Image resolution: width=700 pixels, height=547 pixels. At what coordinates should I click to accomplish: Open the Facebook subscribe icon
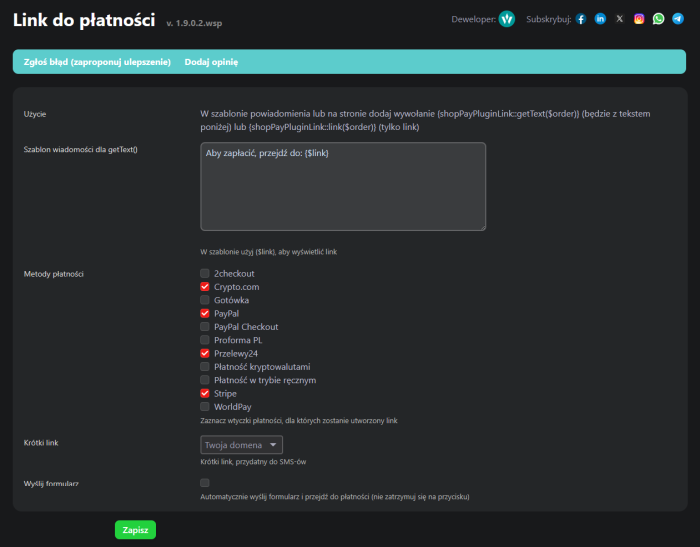point(581,19)
